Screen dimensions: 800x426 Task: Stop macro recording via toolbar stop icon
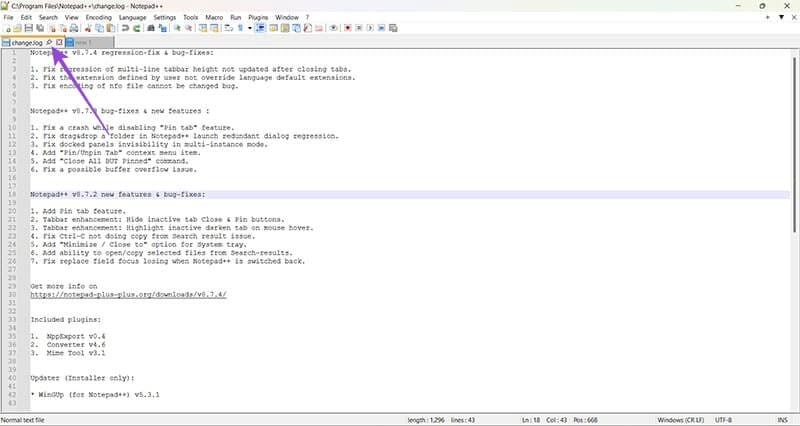(x=359, y=28)
